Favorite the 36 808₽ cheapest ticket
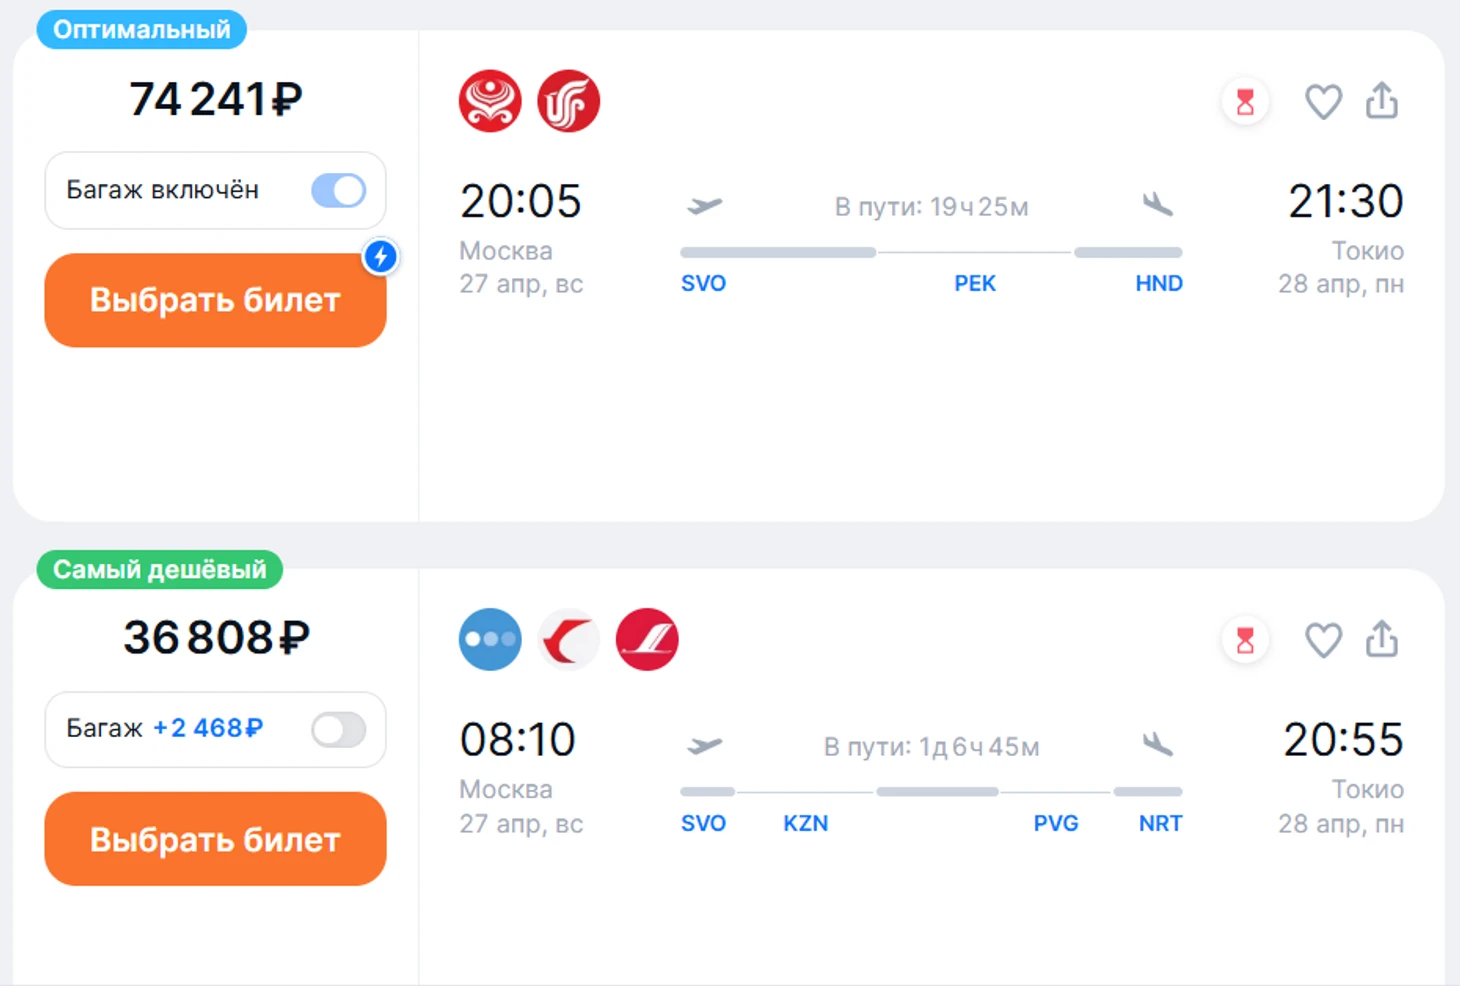This screenshot has height=986, width=1460. pyautogui.click(x=1323, y=640)
